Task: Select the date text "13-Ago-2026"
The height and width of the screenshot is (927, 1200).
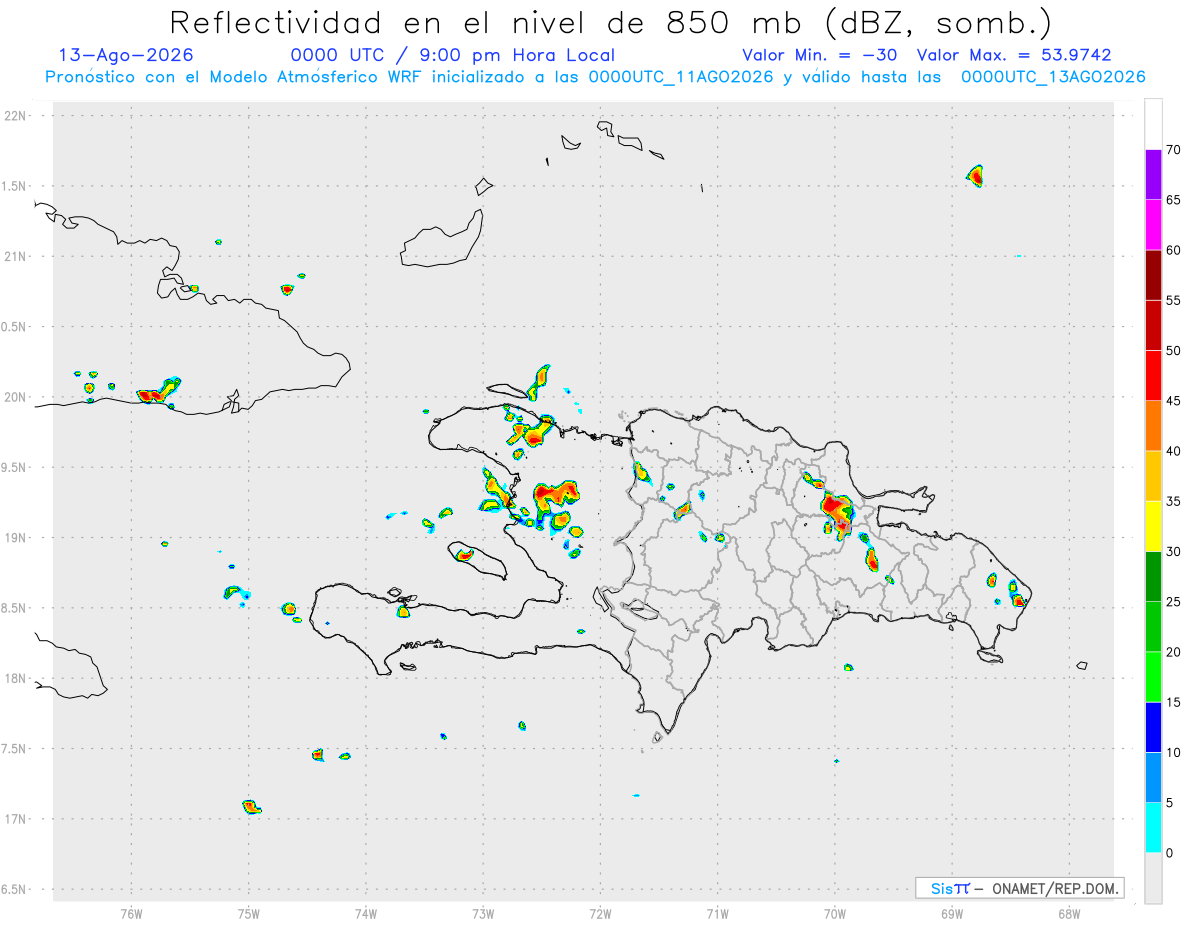Action: click(x=126, y=55)
